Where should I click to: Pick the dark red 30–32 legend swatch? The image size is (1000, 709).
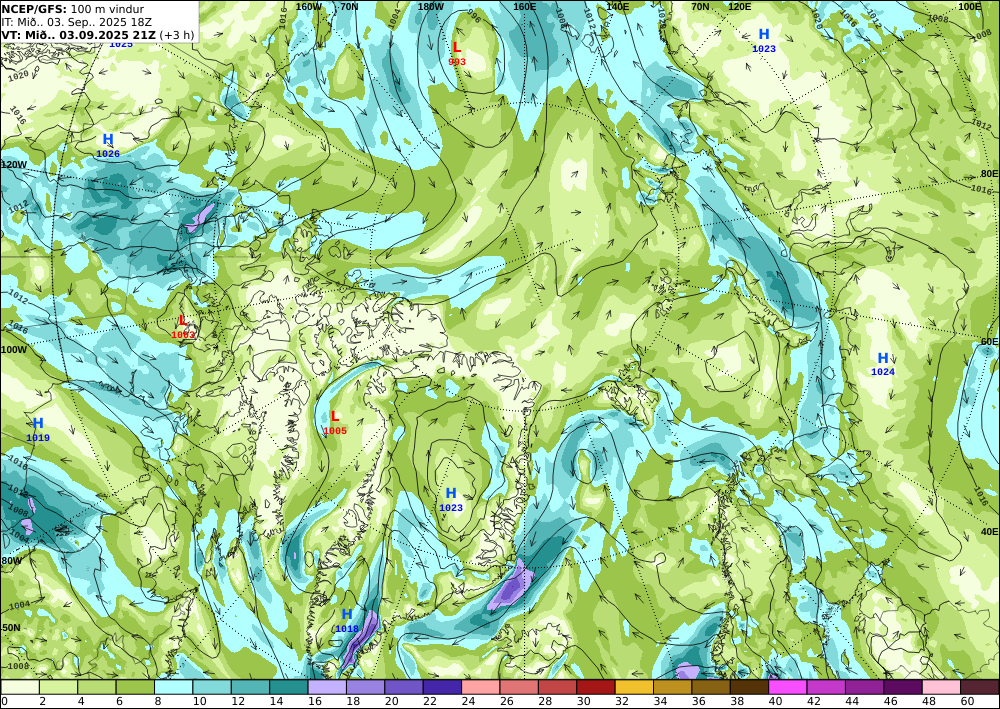(x=596, y=687)
